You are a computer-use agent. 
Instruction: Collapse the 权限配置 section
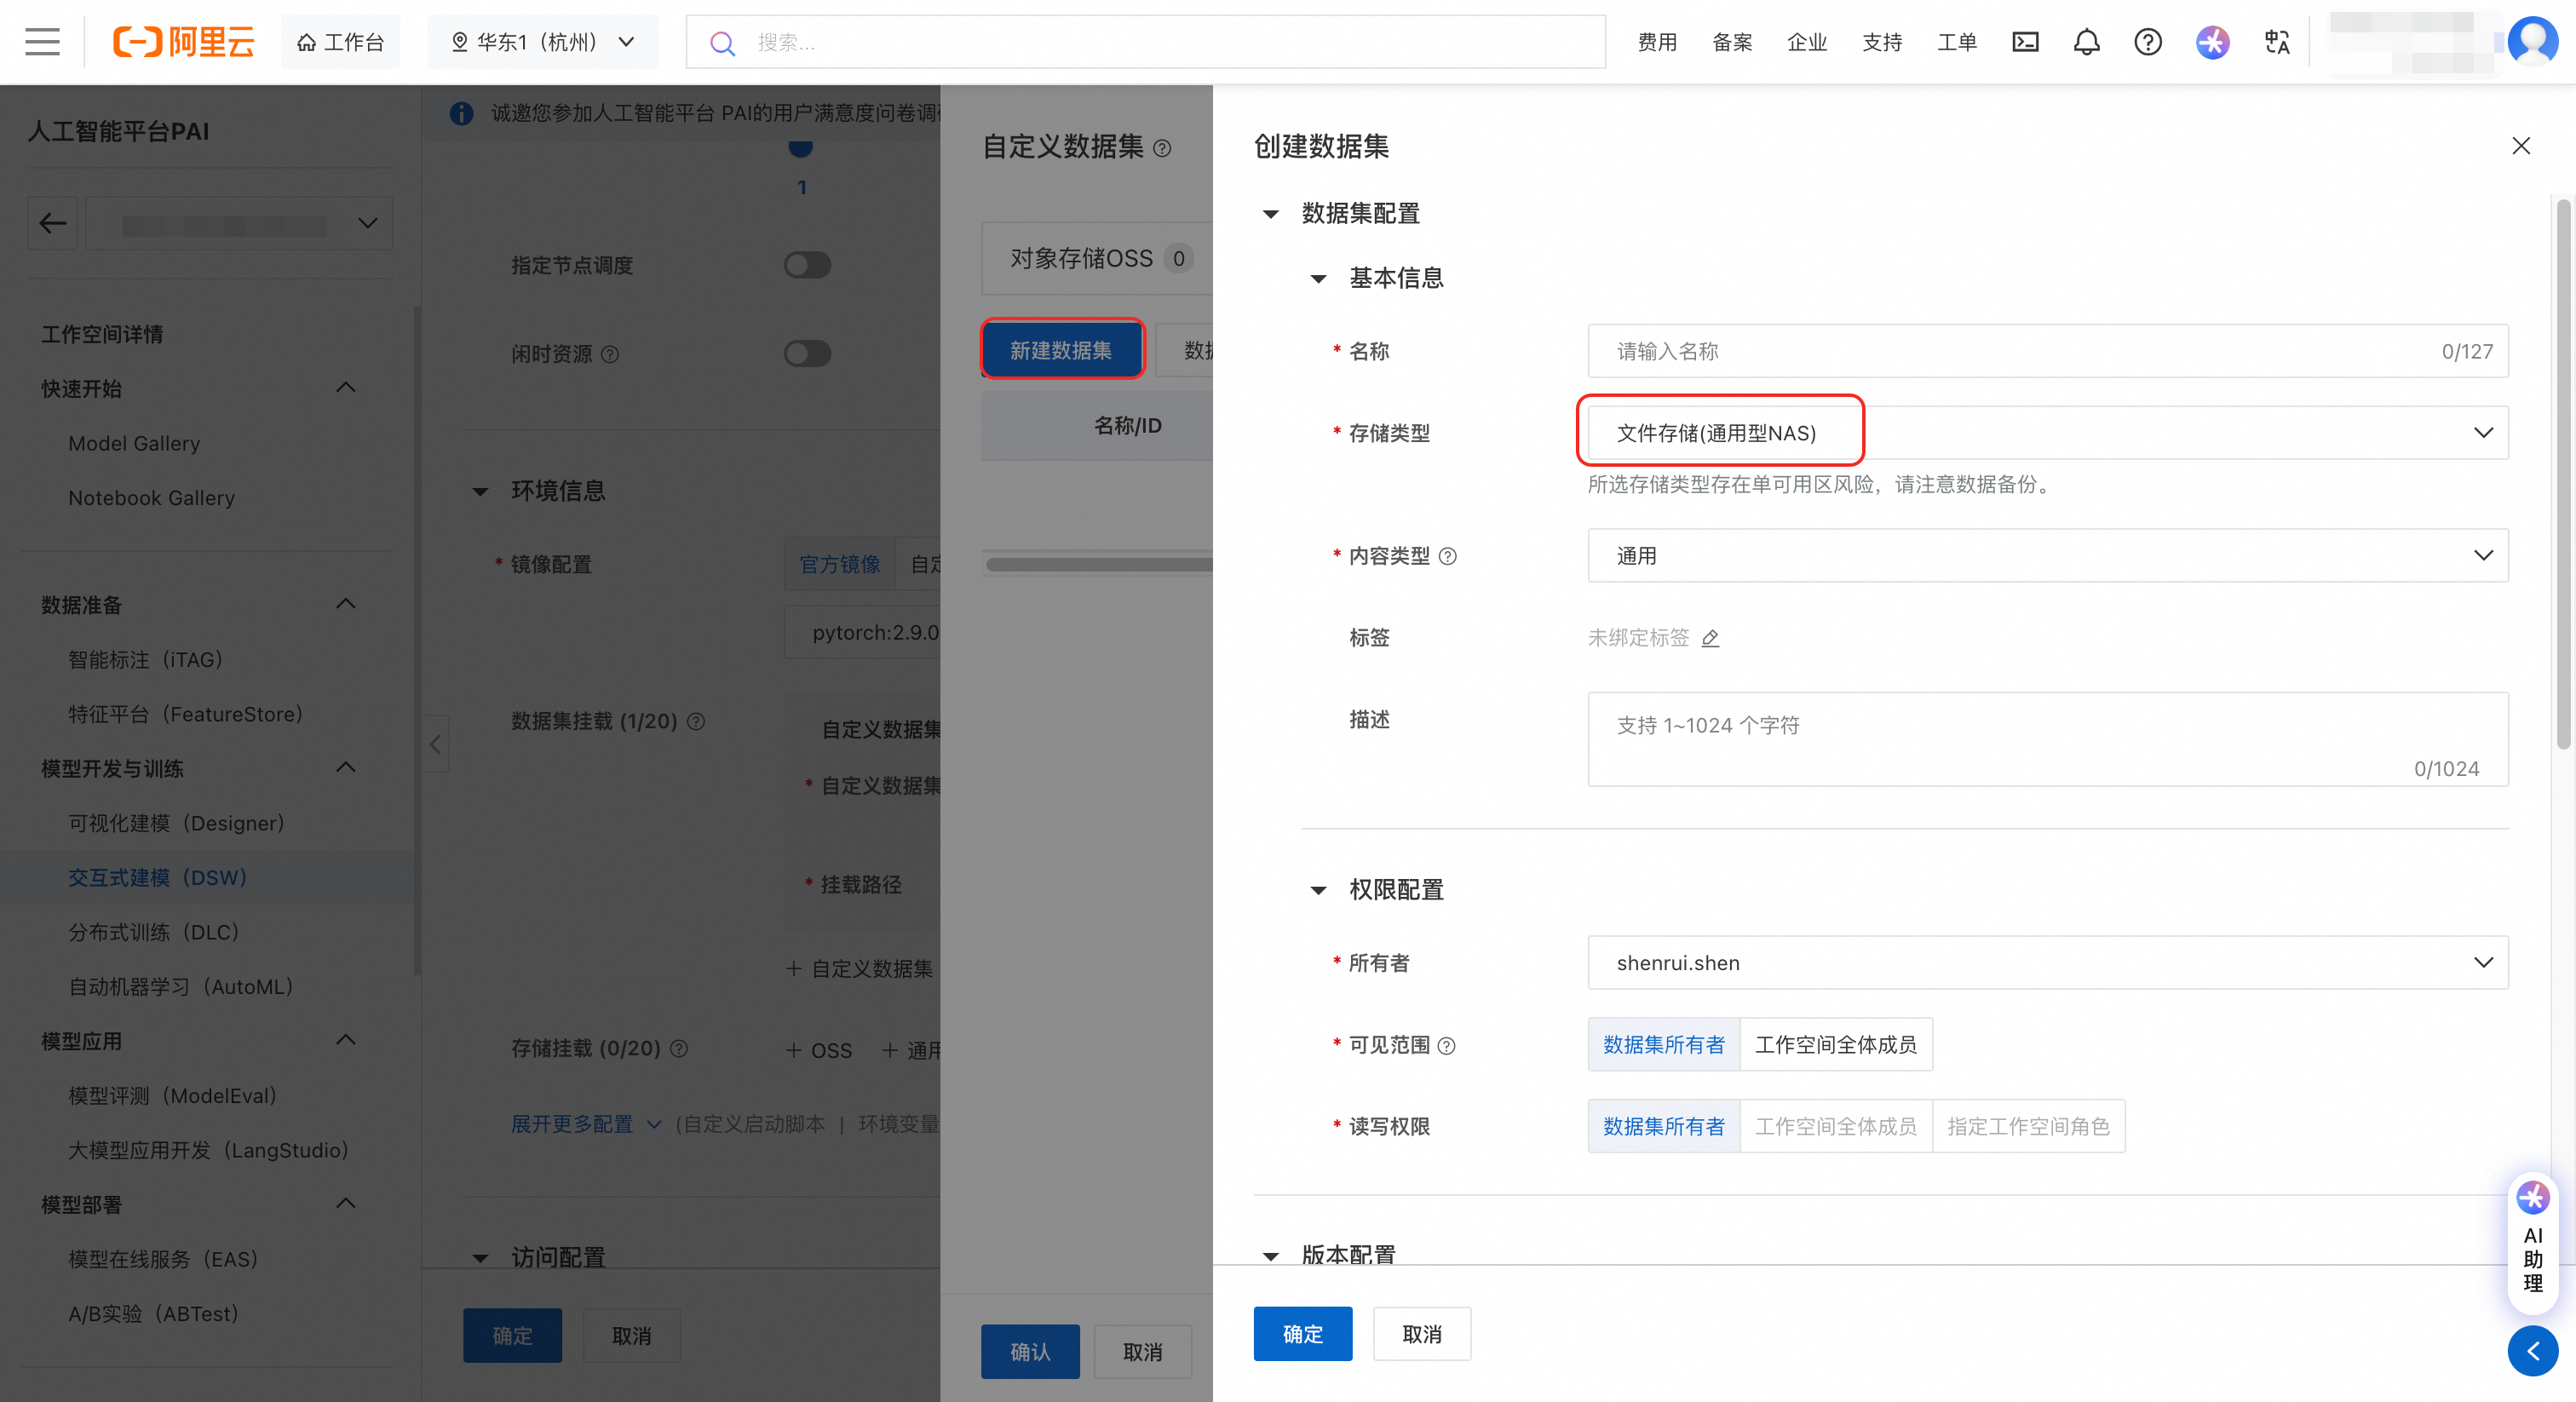(x=1318, y=890)
